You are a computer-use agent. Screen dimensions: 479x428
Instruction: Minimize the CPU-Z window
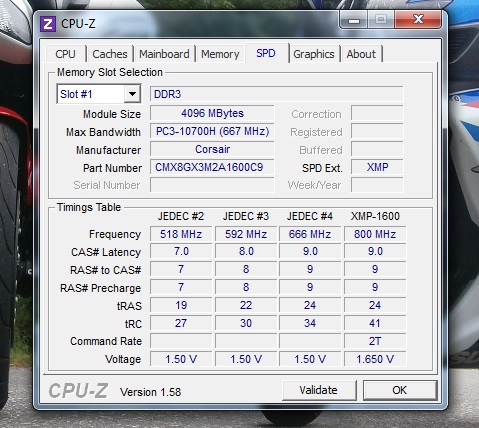click(354, 20)
